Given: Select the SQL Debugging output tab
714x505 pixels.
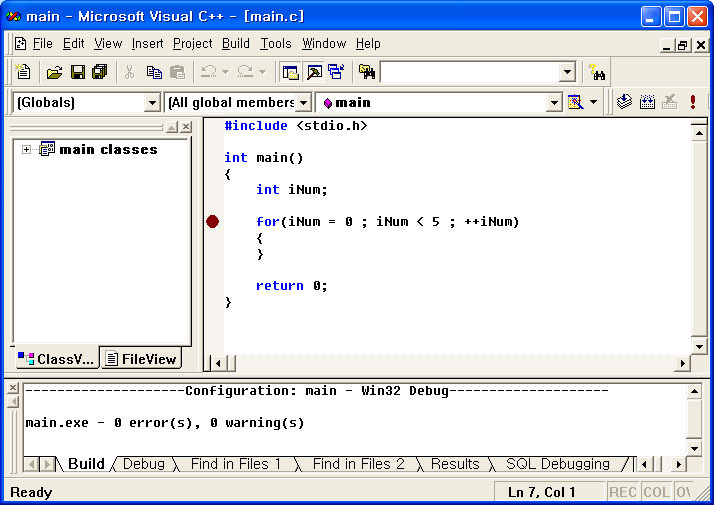Looking at the screenshot, I should [557, 464].
